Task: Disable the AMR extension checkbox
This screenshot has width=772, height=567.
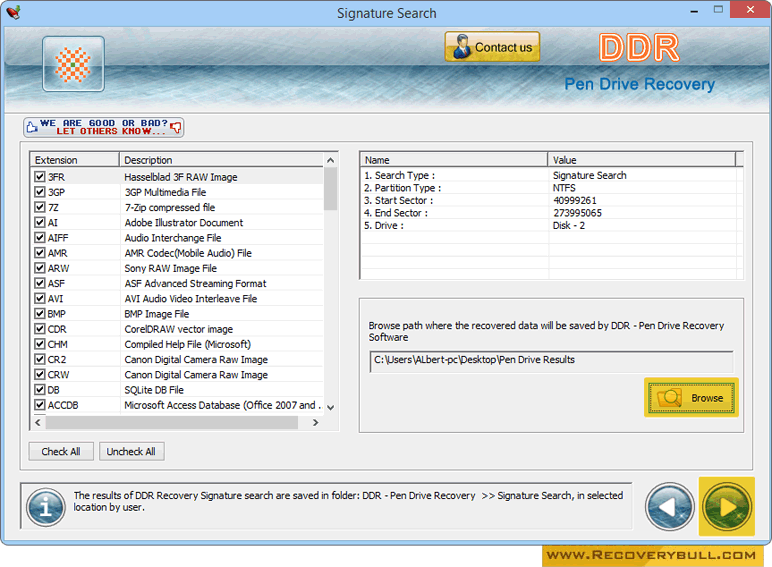Action: (40, 253)
